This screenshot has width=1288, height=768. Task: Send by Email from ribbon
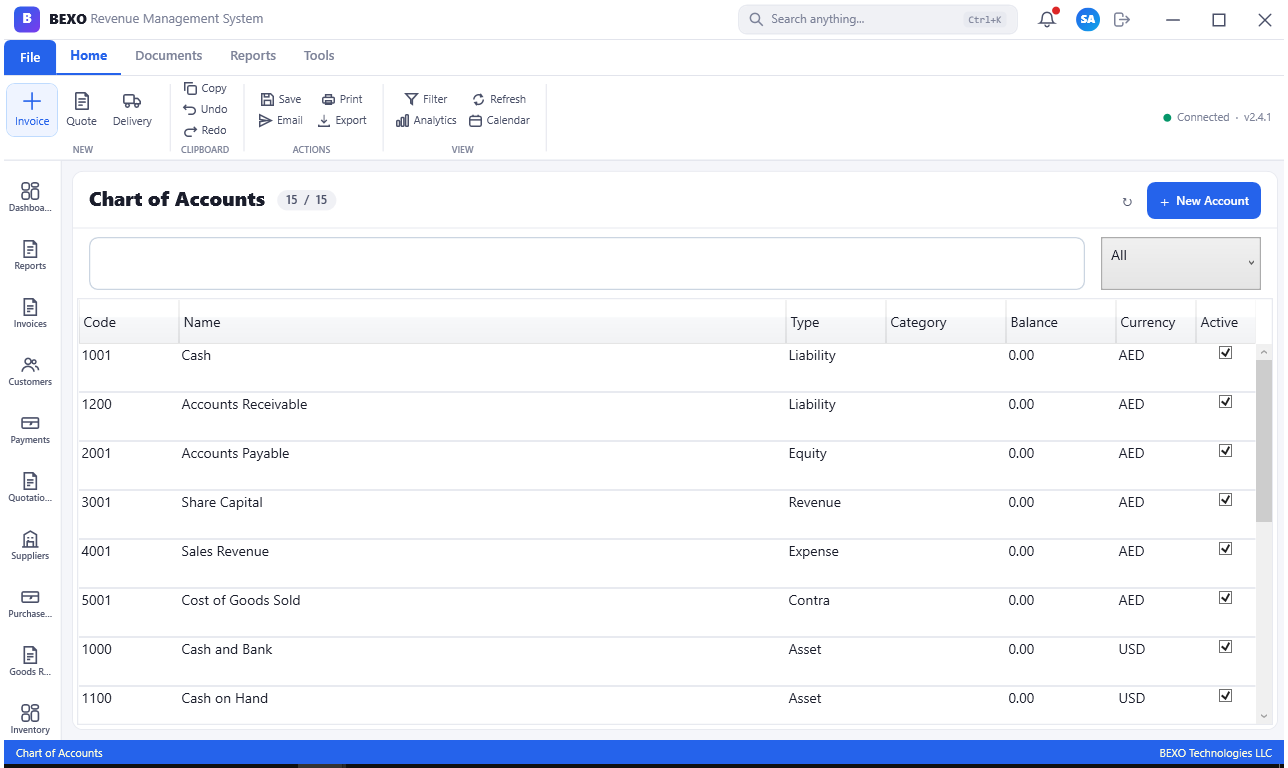click(x=280, y=120)
